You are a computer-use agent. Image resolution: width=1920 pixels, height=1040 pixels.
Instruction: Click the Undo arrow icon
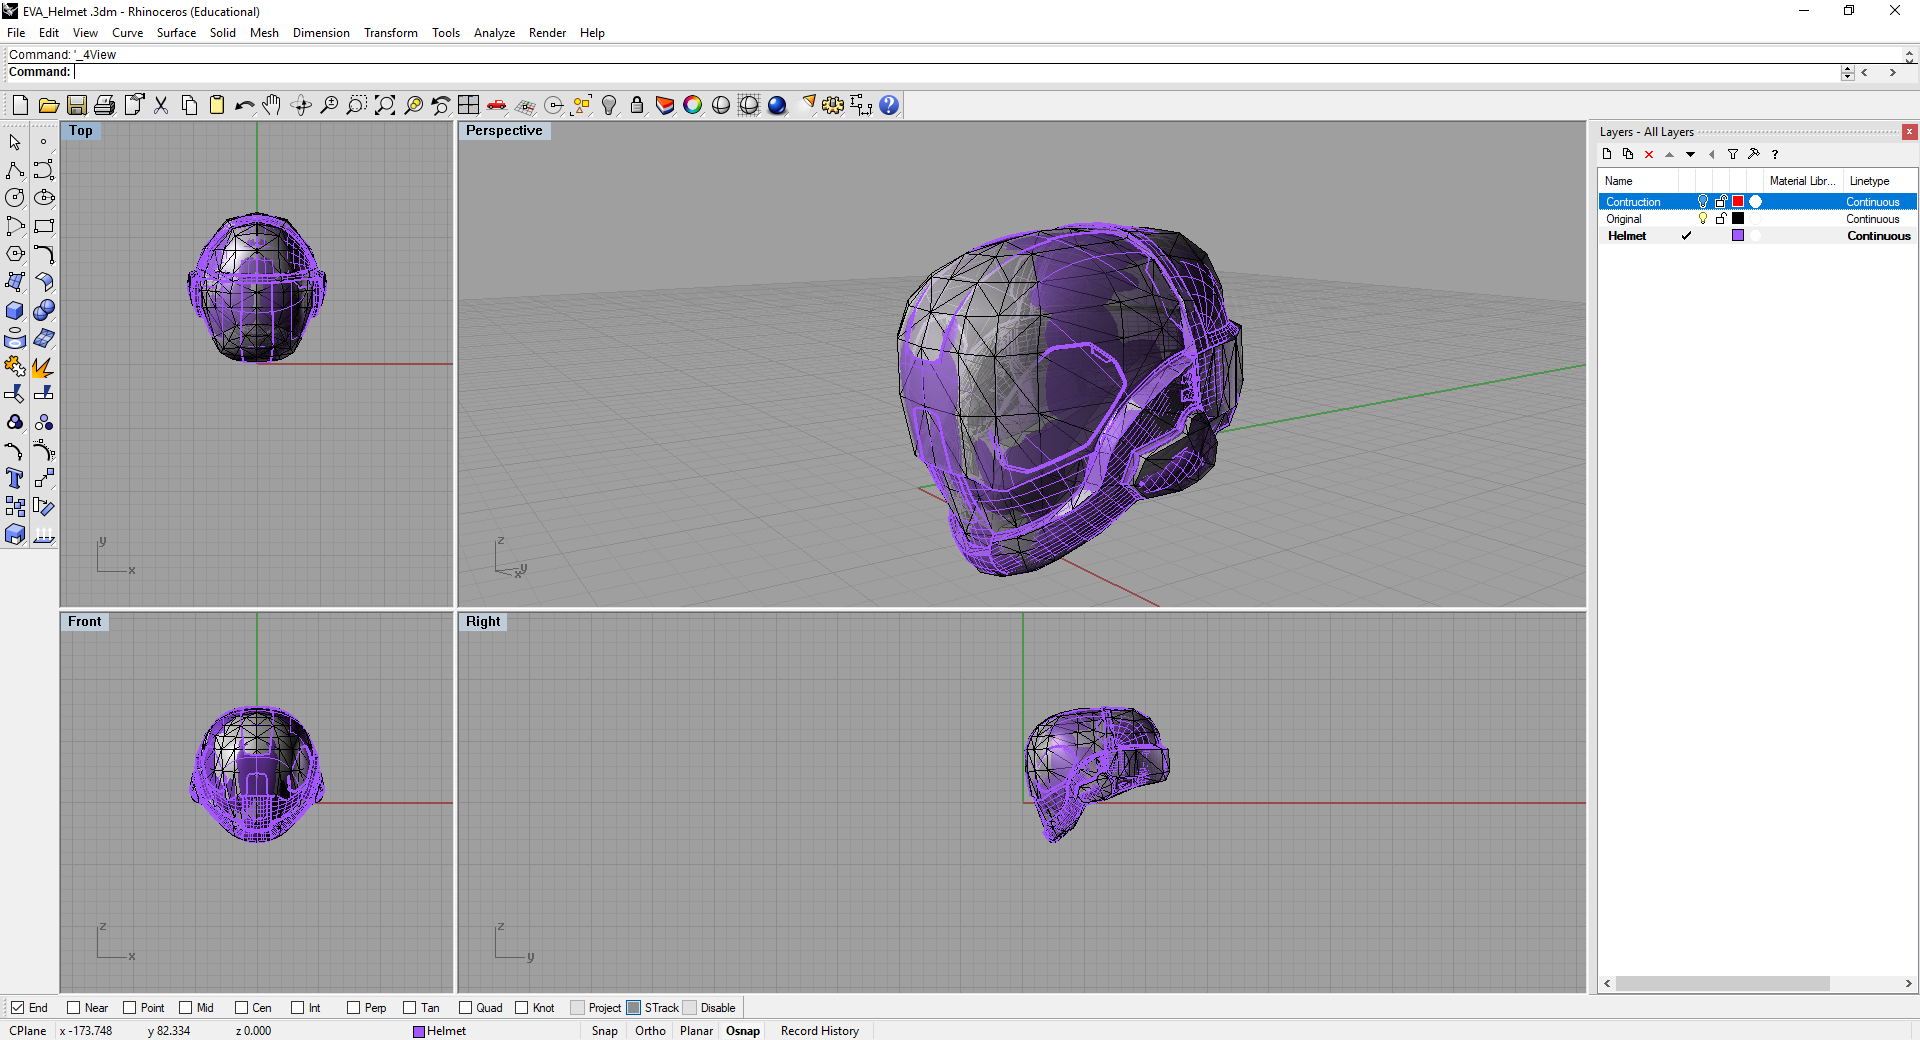point(244,105)
